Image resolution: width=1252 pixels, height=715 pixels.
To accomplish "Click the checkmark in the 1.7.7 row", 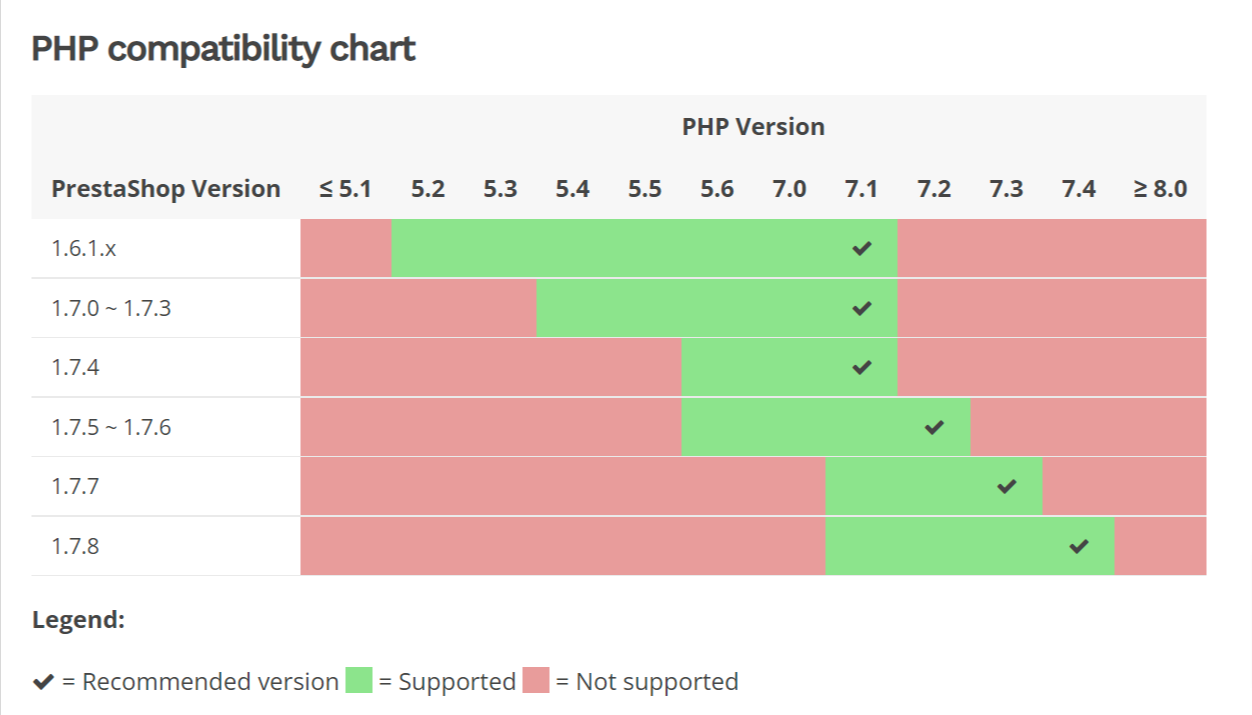I will pyautogui.click(x=1007, y=487).
